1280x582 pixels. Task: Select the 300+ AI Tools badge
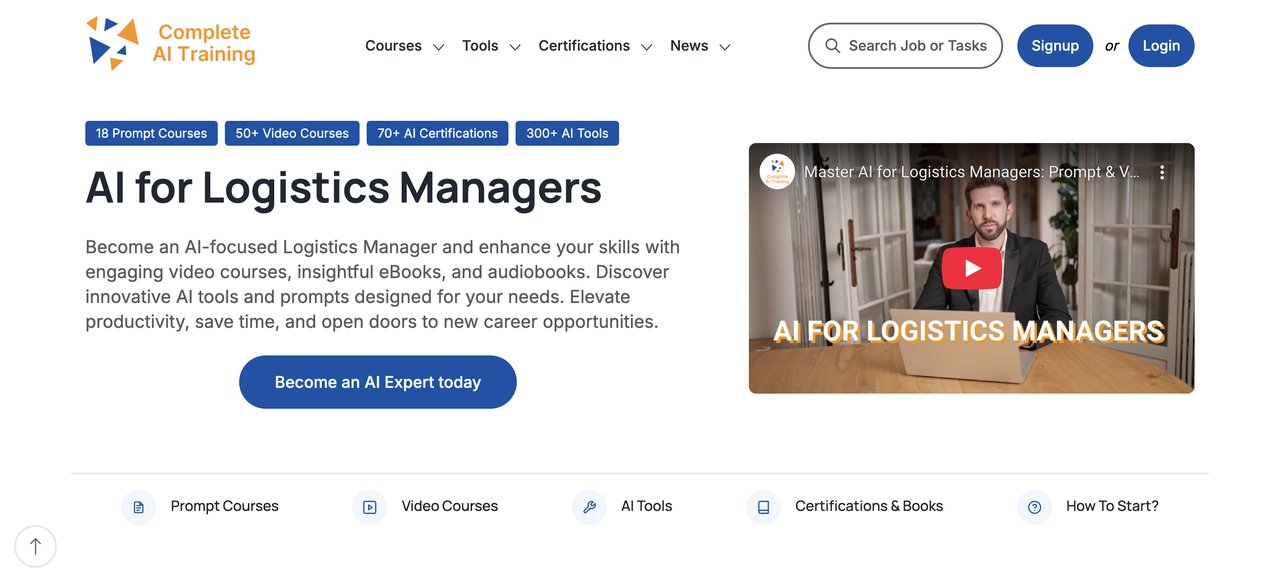coord(567,133)
